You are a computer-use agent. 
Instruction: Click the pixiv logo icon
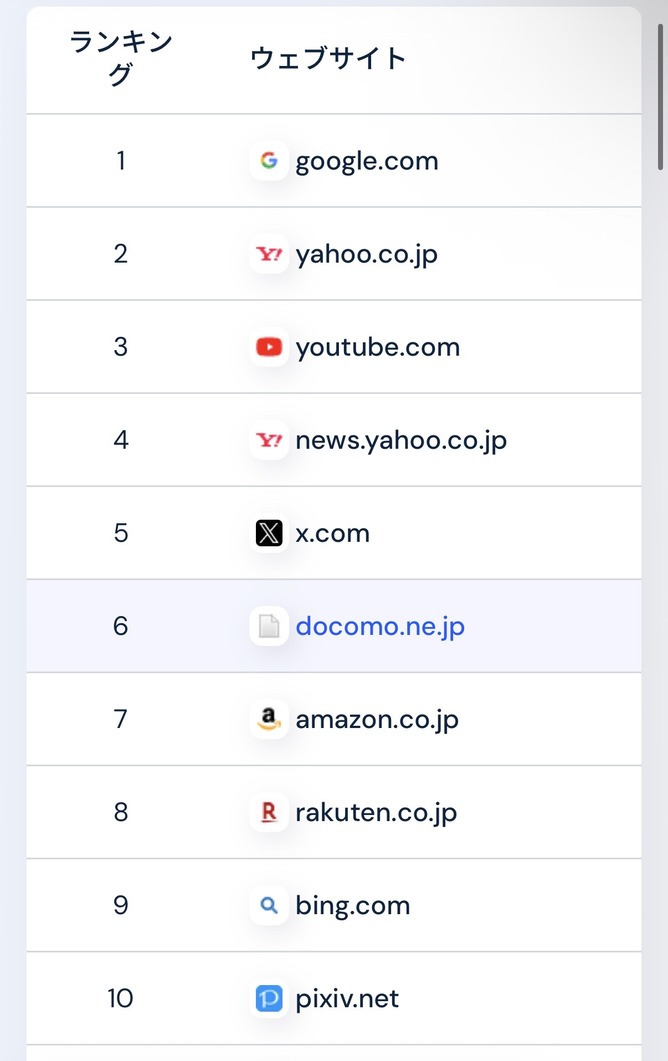point(269,998)
